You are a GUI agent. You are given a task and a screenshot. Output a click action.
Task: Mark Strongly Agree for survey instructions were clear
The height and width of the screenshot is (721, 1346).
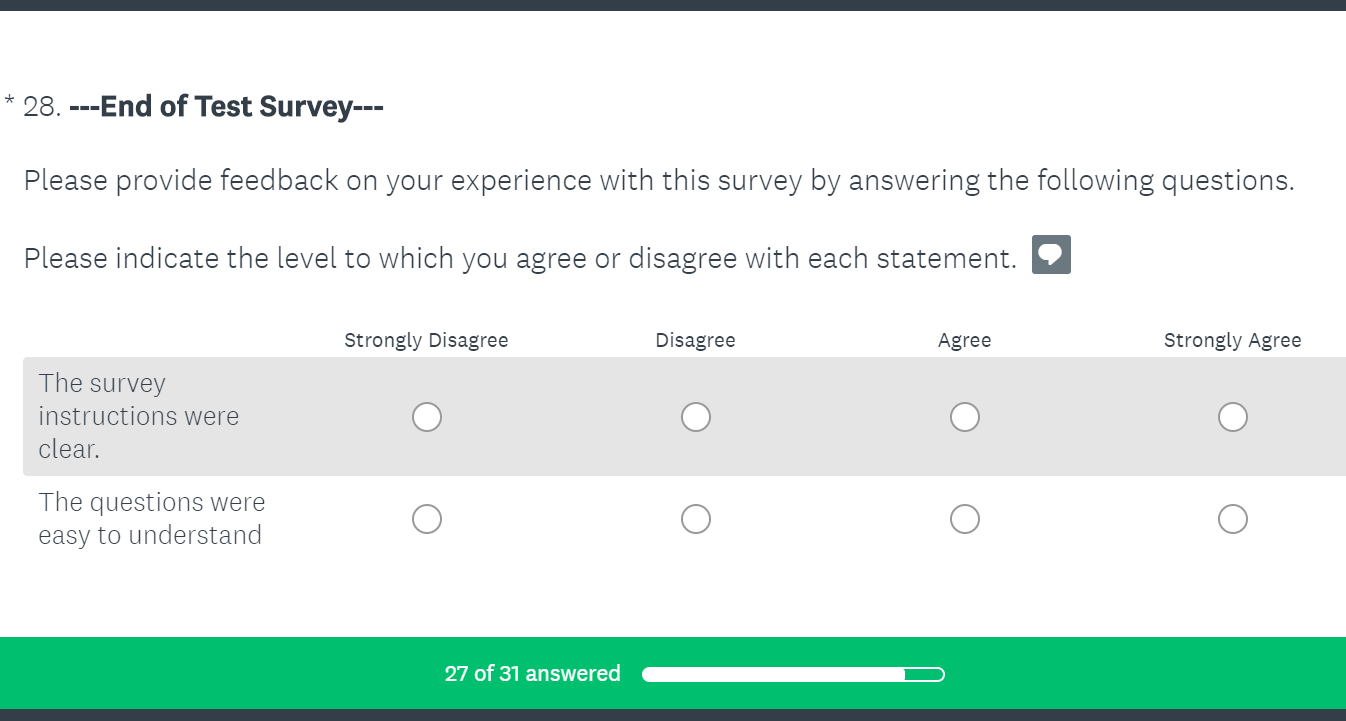(1233, 417)
